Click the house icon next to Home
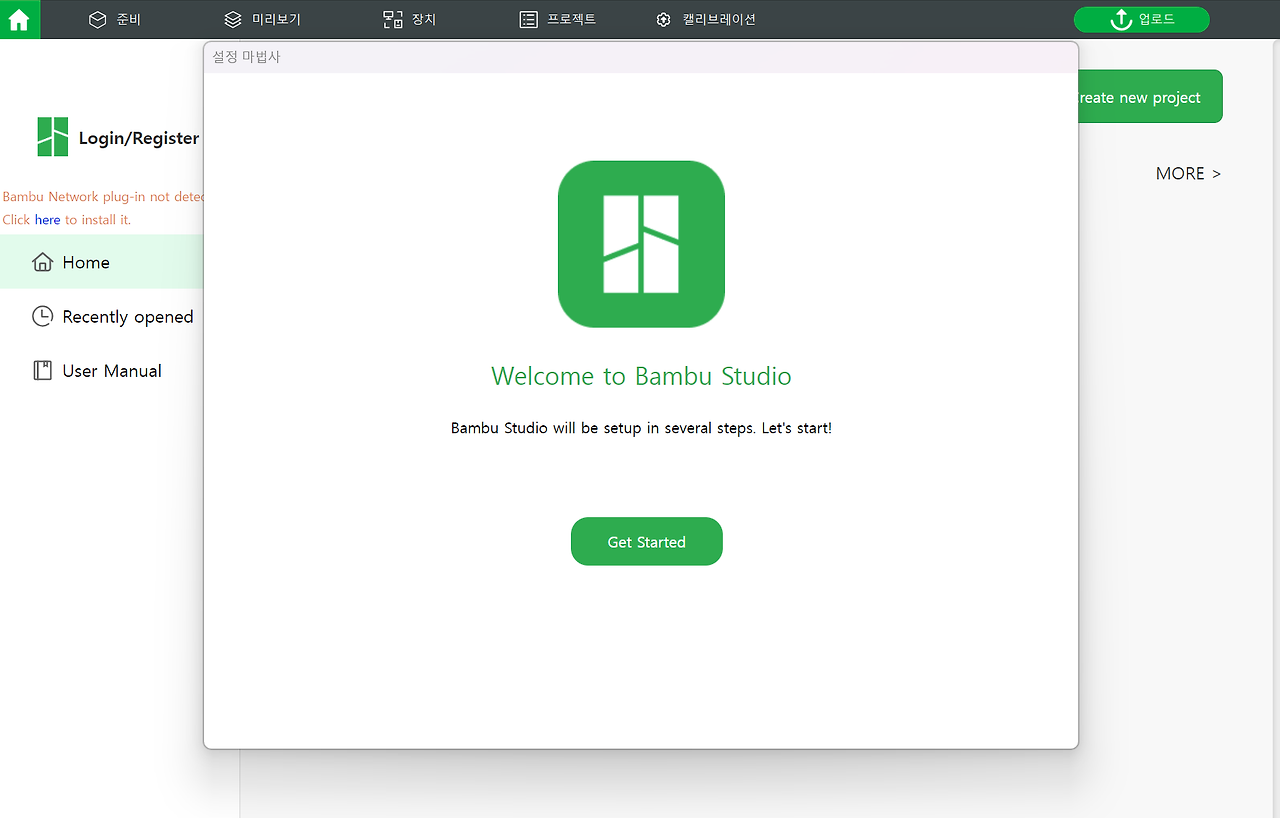Viewport: 1280px width, 818px height. (x=42, y=262)
